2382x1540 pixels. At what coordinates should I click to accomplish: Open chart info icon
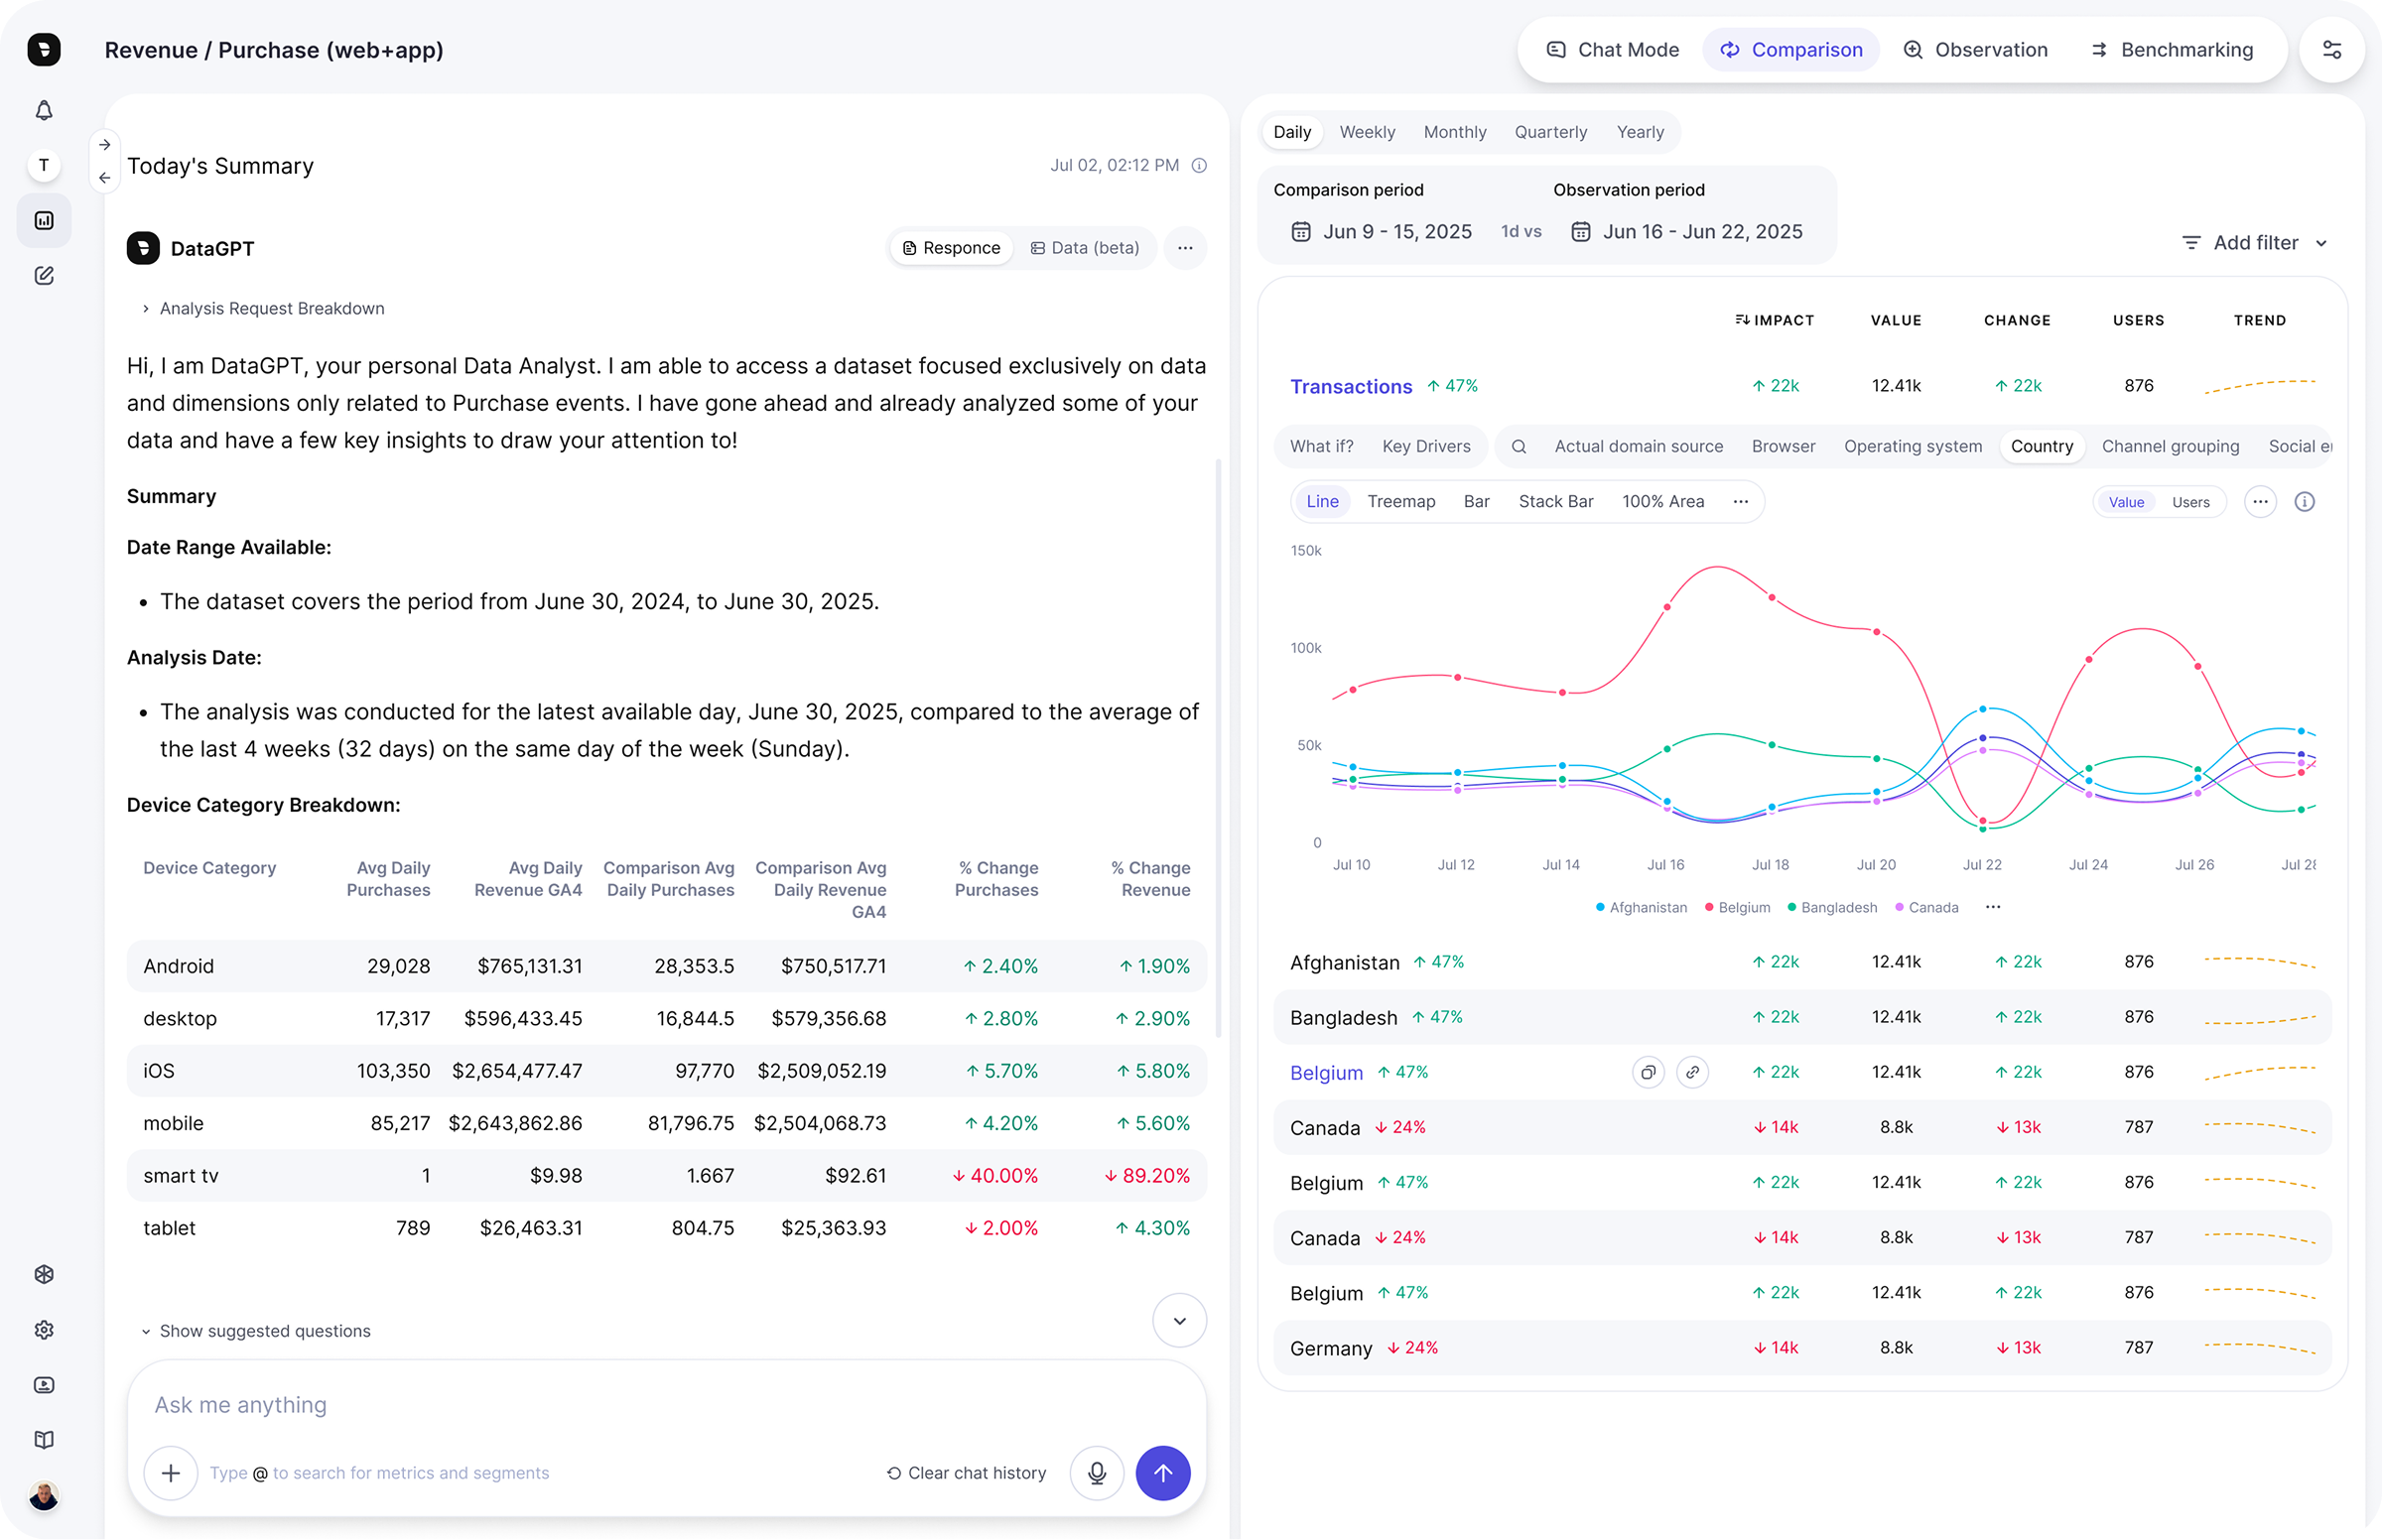(2304, 502)
